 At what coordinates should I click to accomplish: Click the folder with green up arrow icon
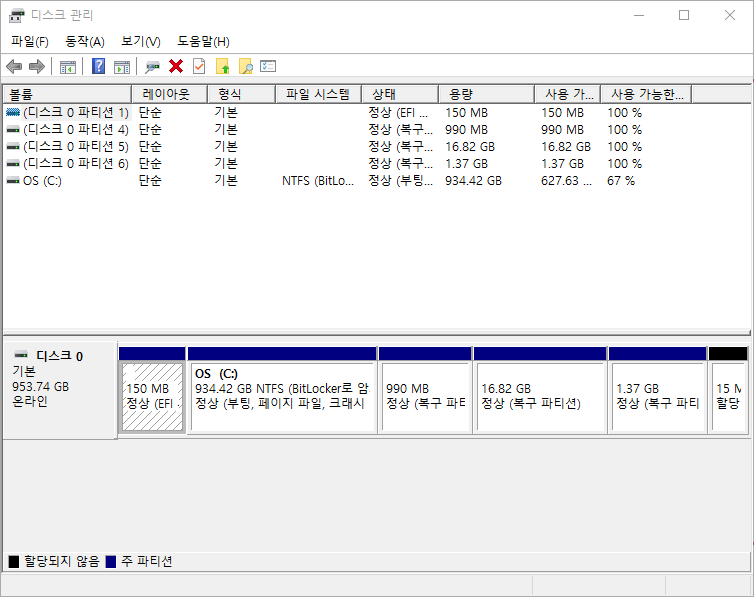pyautogui.click(x=223, y=66)
